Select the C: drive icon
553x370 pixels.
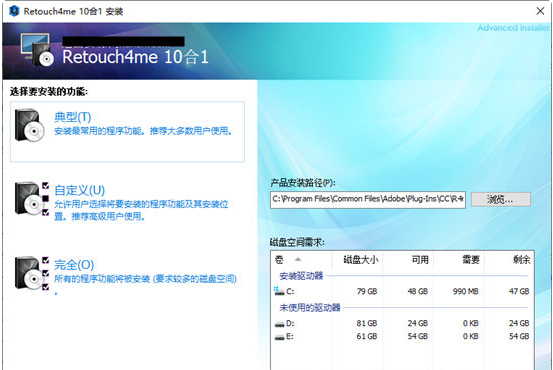pos(279,291)
